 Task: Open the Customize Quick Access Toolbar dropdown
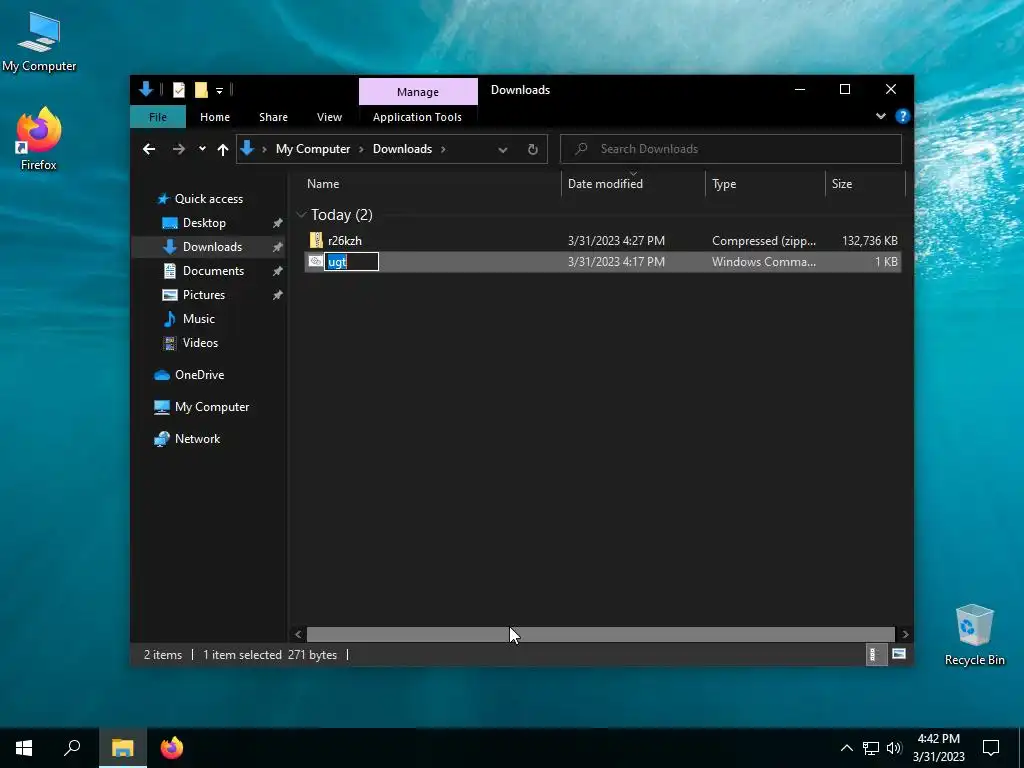pyautogui.click(x=219, y=91)
